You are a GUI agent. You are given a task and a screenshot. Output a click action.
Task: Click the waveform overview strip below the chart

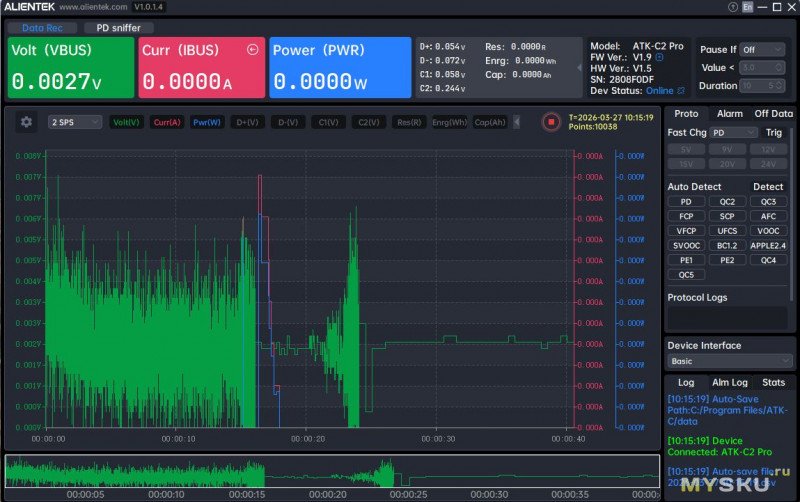click(x=332, y=471)
